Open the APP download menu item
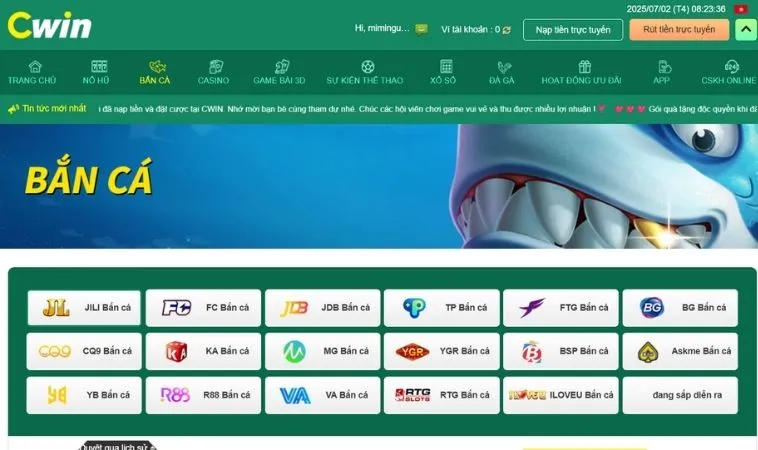Viewport: 758px width, 450px height. [x=661, y=73]
